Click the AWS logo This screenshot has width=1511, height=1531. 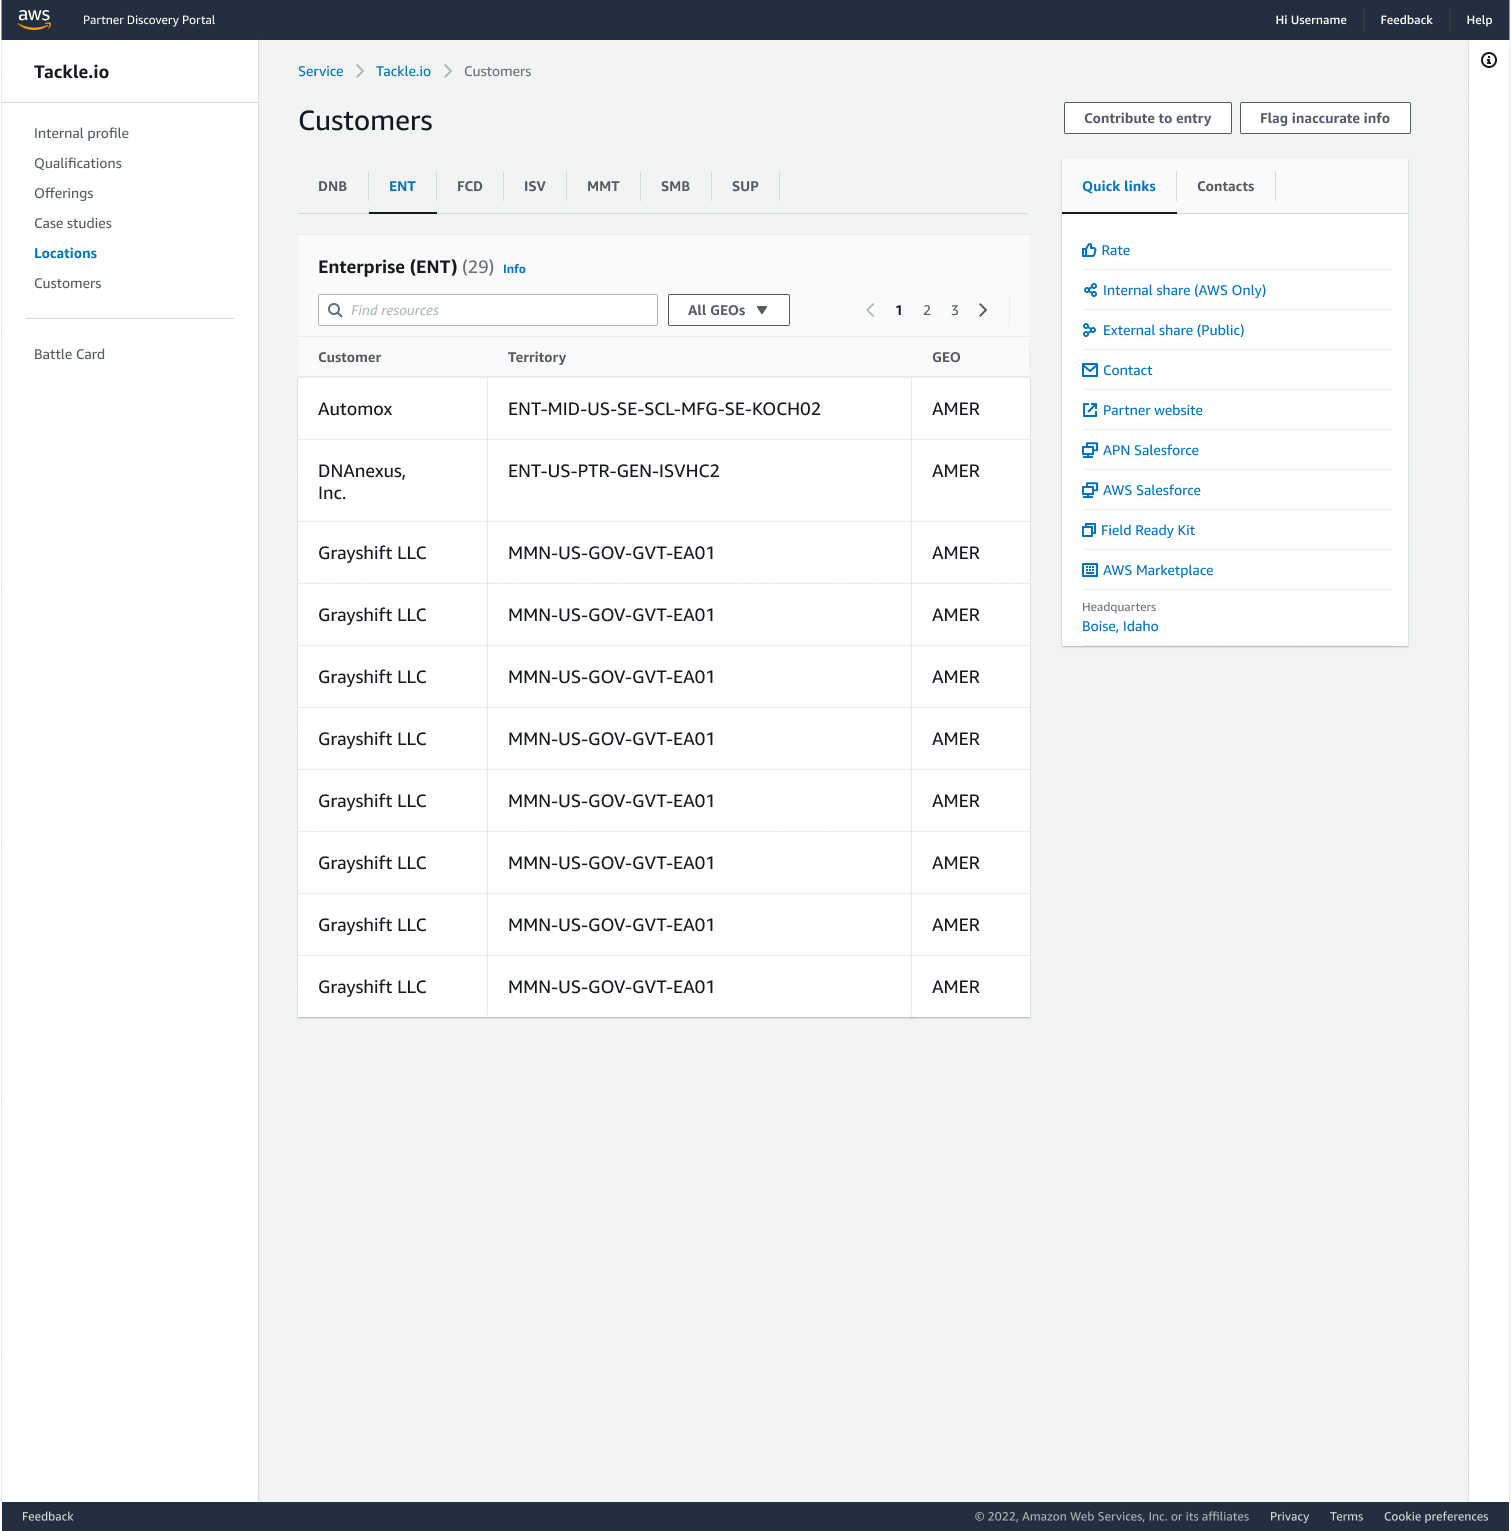(34, 19)
